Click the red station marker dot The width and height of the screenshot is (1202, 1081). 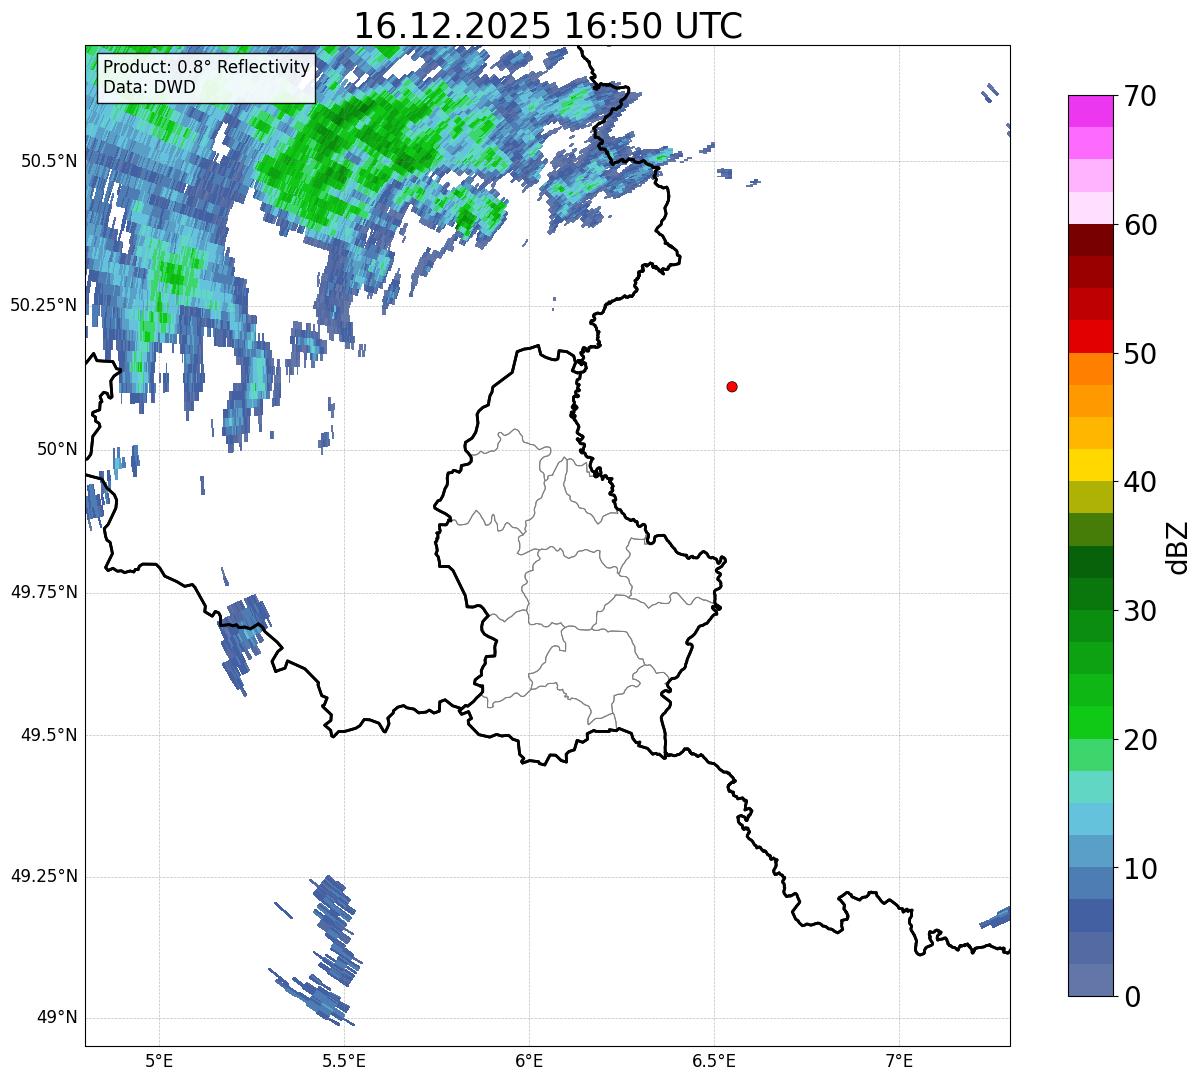click(732, 386)
